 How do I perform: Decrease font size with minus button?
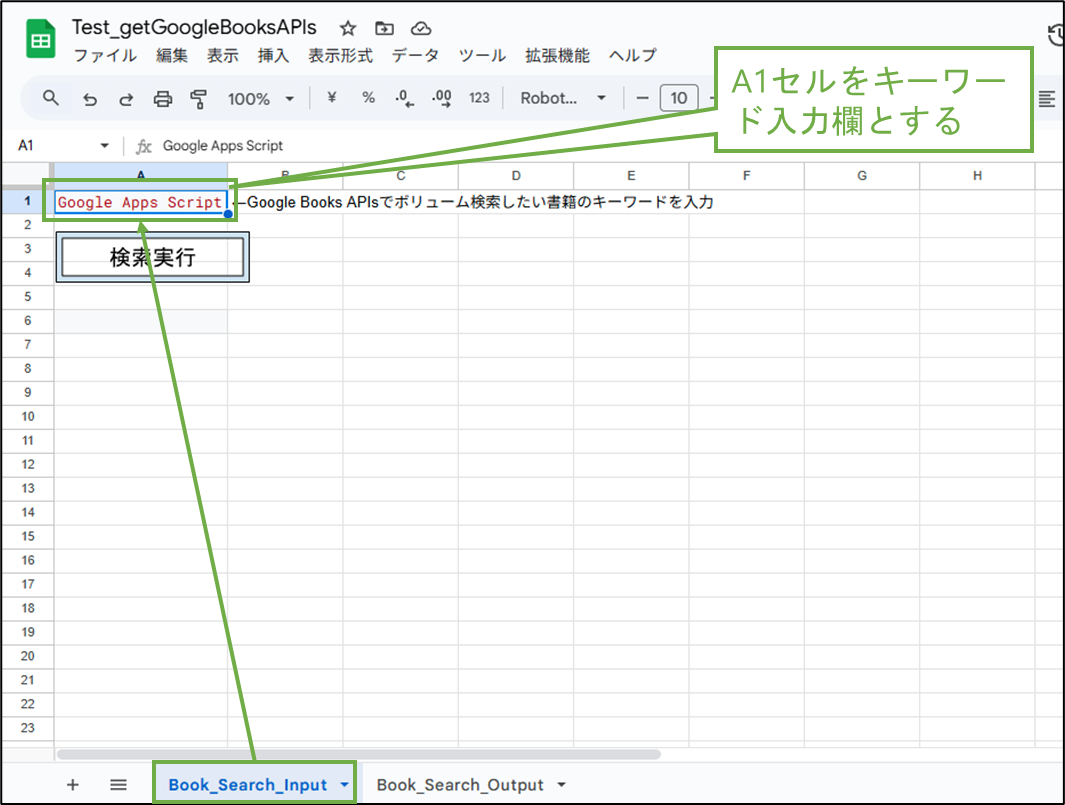[642, 99]
